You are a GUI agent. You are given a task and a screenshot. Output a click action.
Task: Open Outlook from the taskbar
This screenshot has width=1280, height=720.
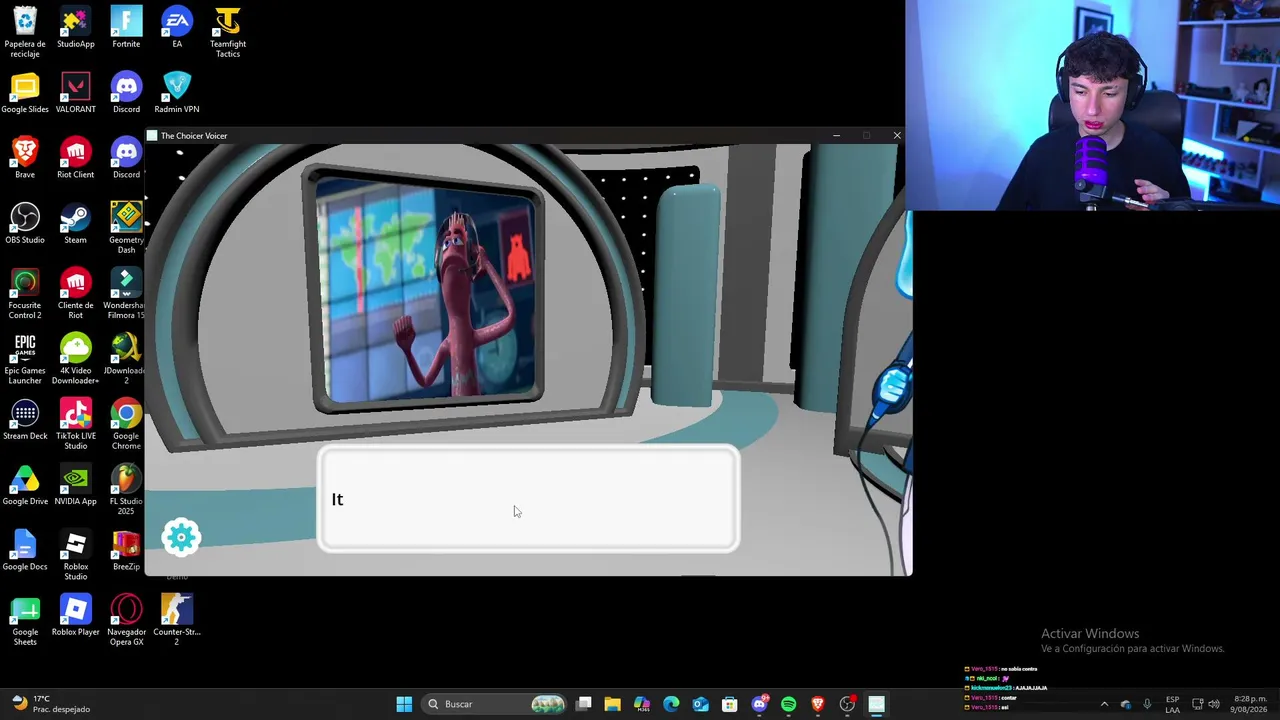[700, 704]
